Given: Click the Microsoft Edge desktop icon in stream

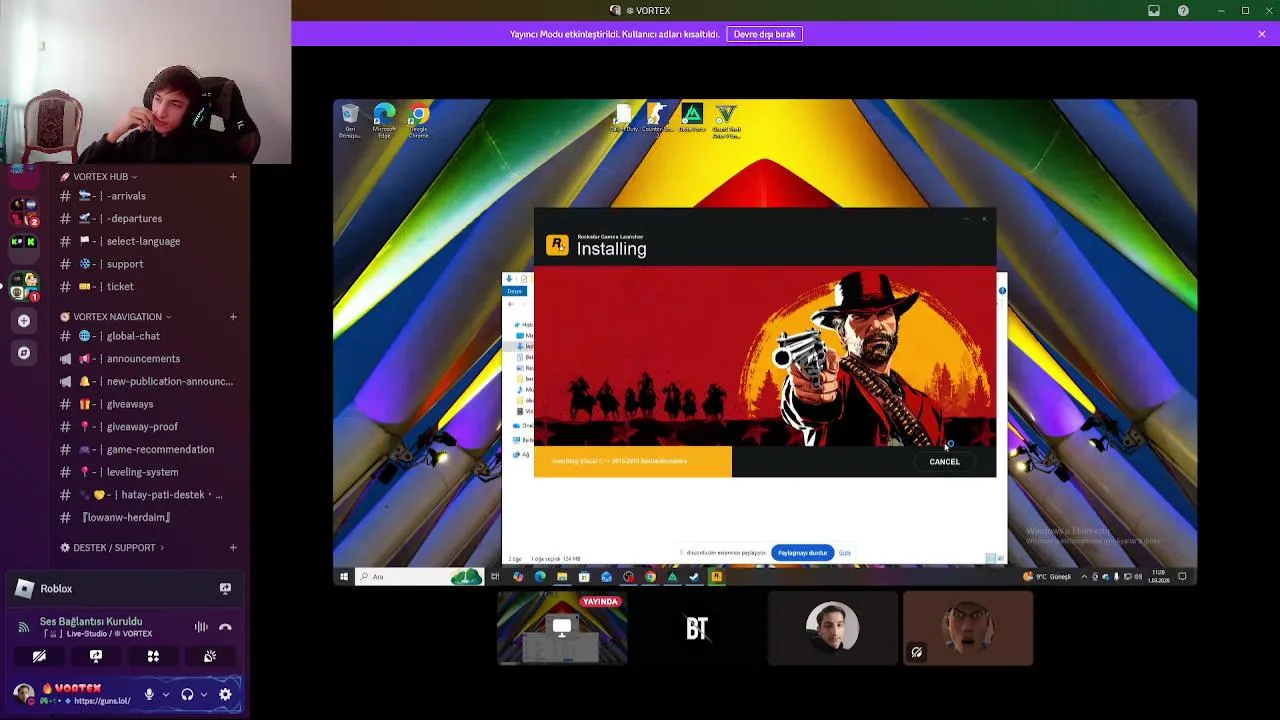Looking at the screenshot, I should [384, 121].
